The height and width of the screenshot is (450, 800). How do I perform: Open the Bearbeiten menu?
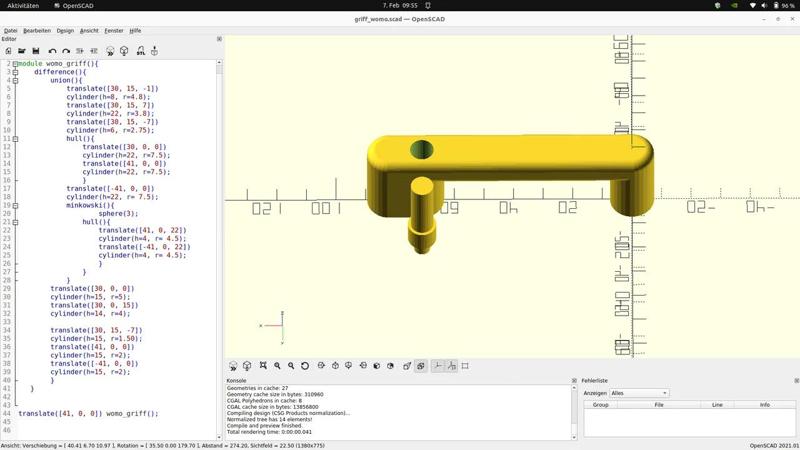point(37,31)
